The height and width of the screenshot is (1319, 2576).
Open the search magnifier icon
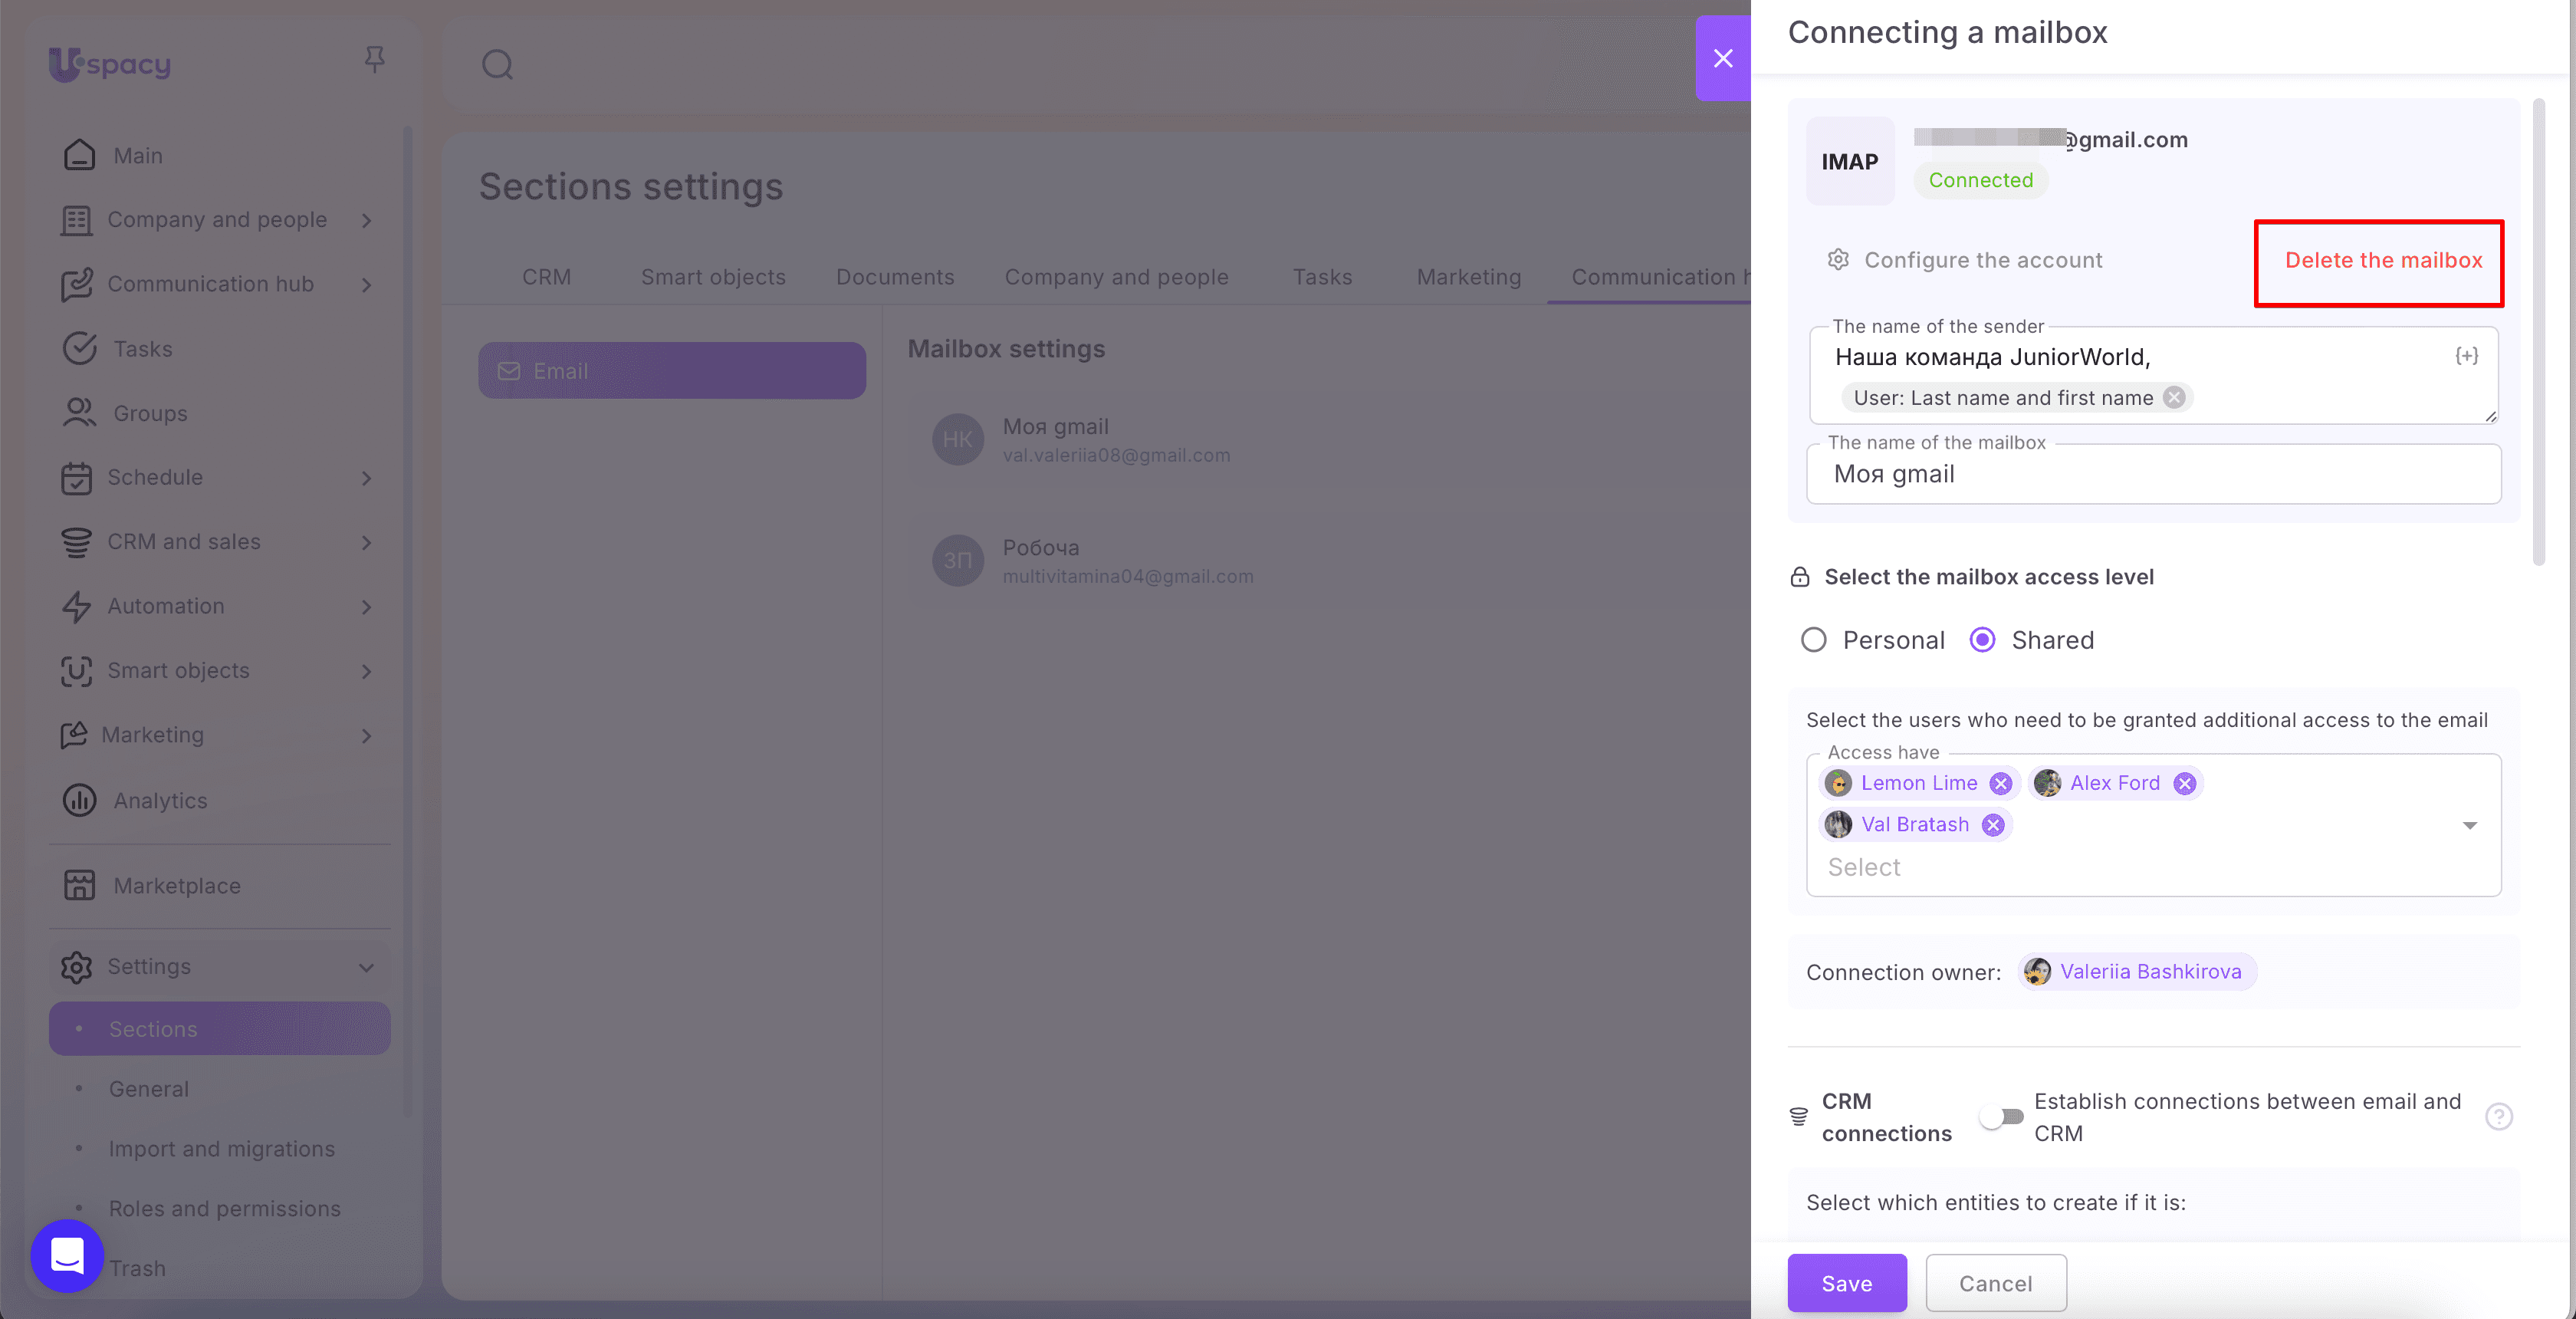[497, 65]
